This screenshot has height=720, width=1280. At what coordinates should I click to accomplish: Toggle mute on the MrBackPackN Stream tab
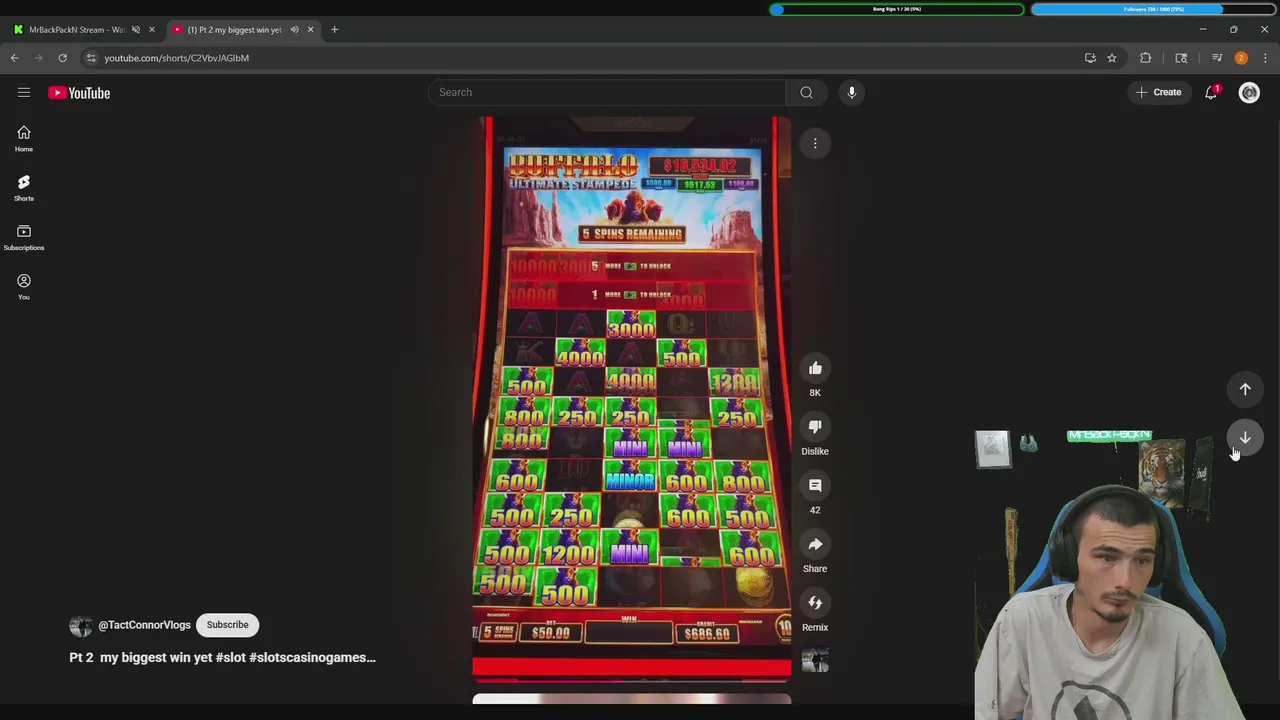pyautogui.click(x=136, y=30)
